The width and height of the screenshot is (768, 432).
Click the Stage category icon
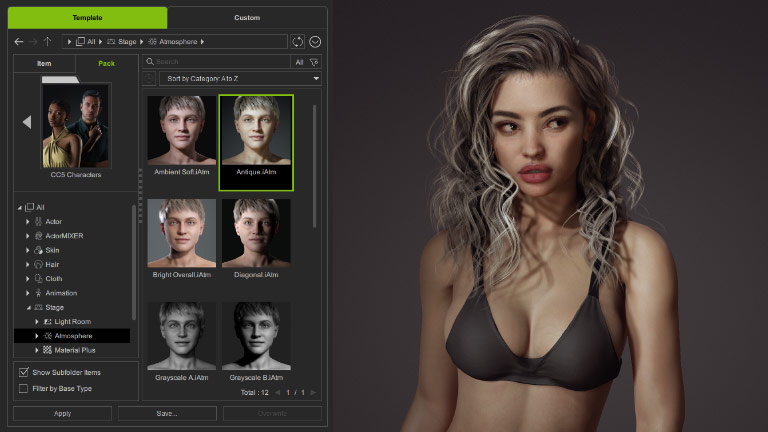38,307
